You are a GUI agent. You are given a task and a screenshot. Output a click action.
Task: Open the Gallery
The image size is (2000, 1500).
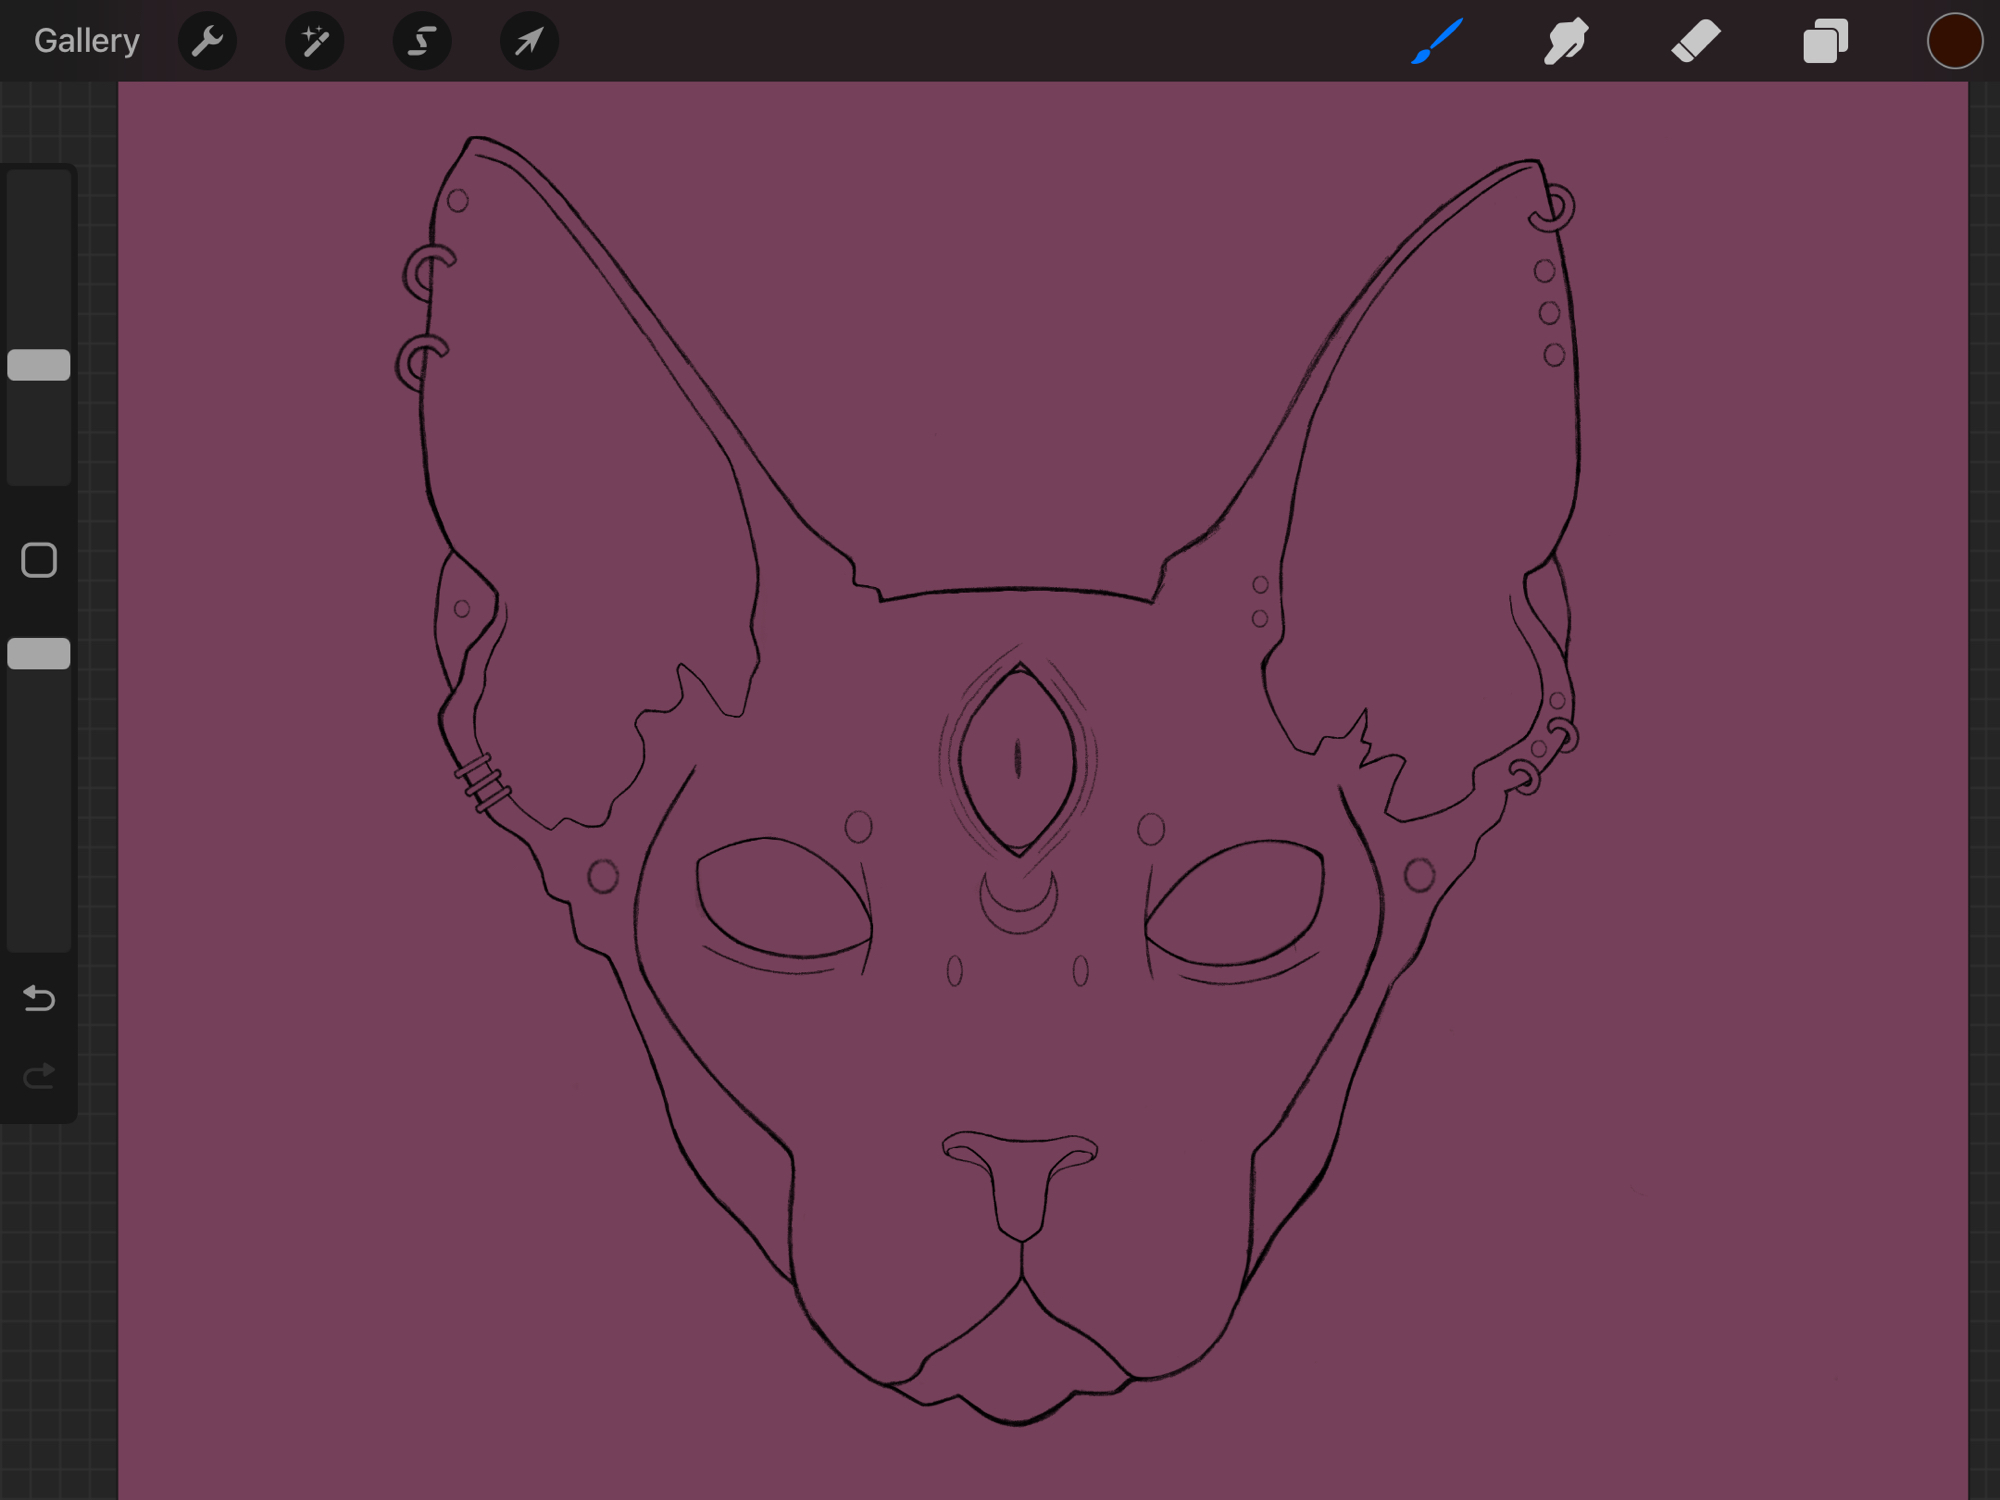pos(86,41)
